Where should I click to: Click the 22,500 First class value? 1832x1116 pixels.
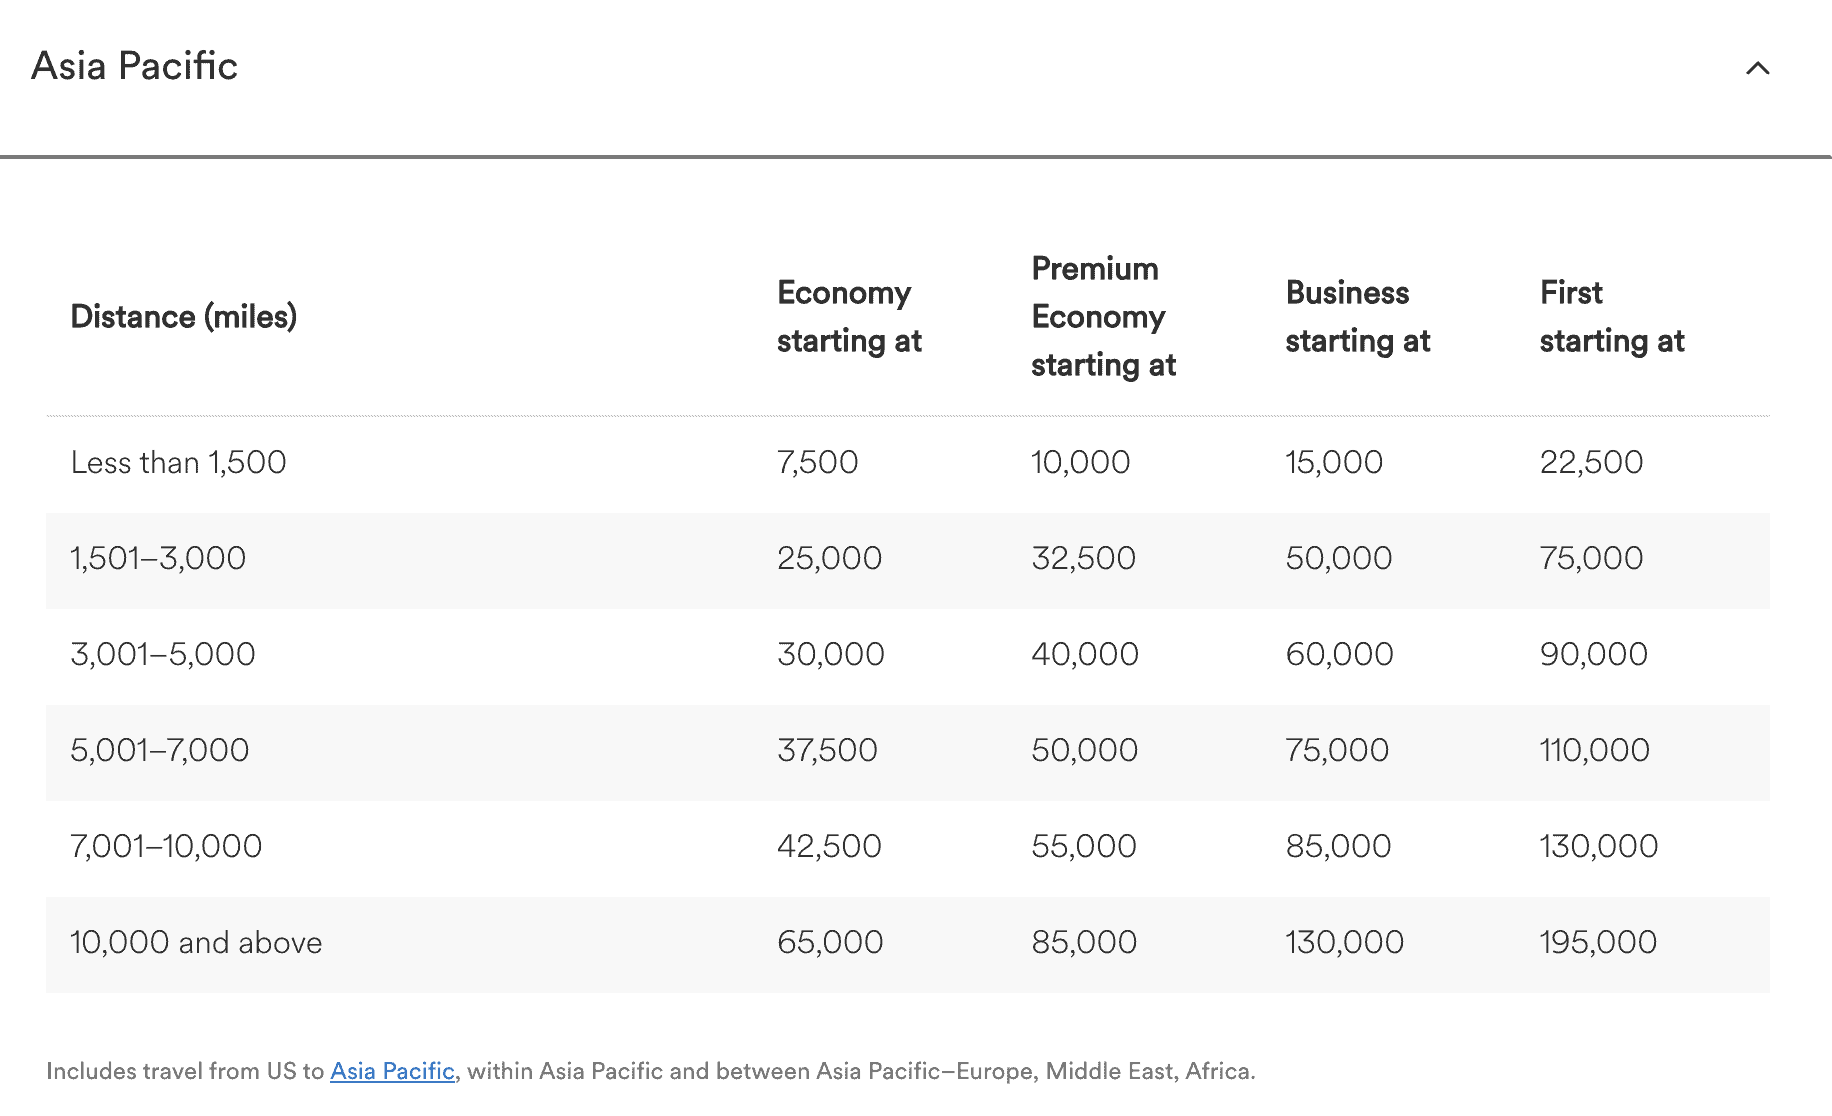(1590, 462)
